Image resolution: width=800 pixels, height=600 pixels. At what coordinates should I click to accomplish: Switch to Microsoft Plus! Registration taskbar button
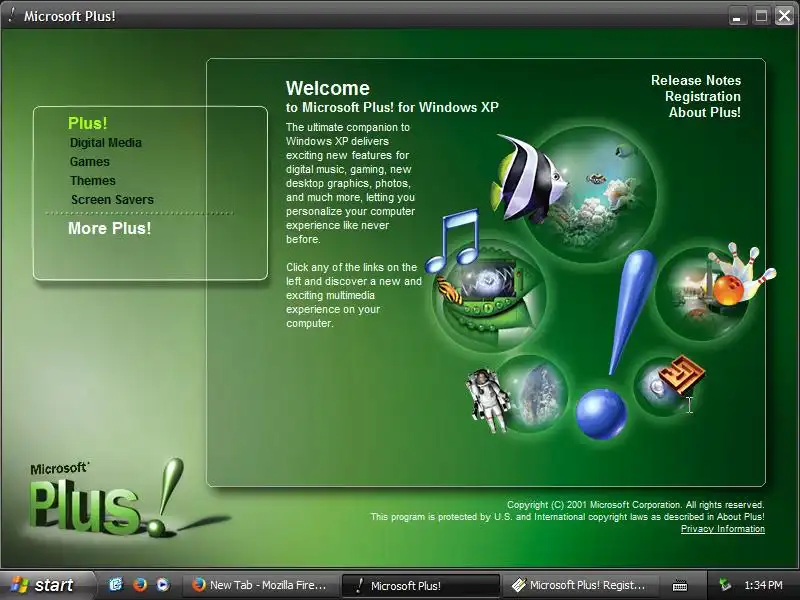coord(580,585)
